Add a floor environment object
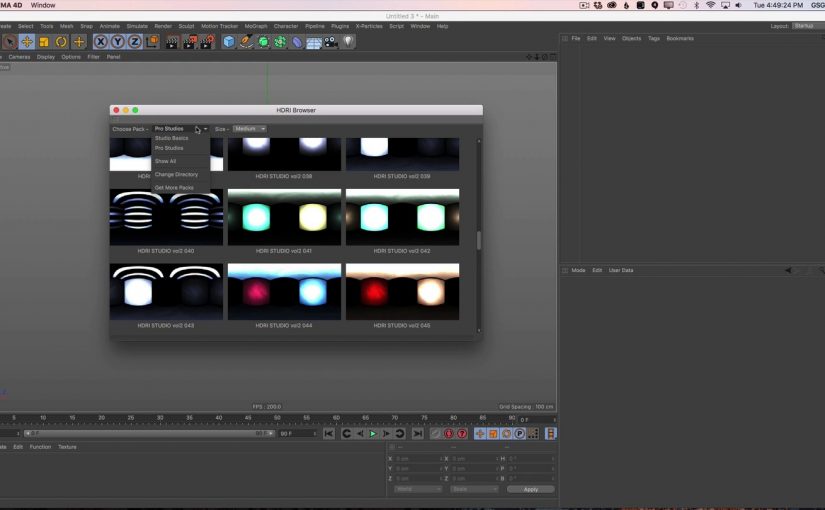The width and height of the screenshot is (825, 510). tap(314, 42)
